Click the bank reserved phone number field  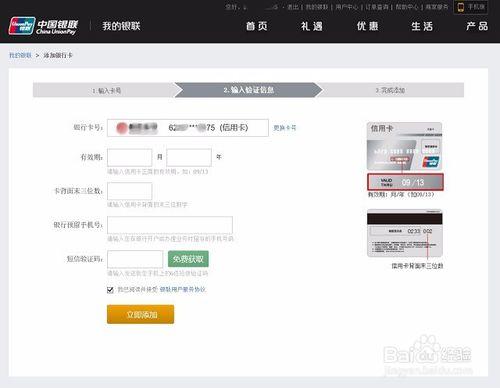(170, 225)
